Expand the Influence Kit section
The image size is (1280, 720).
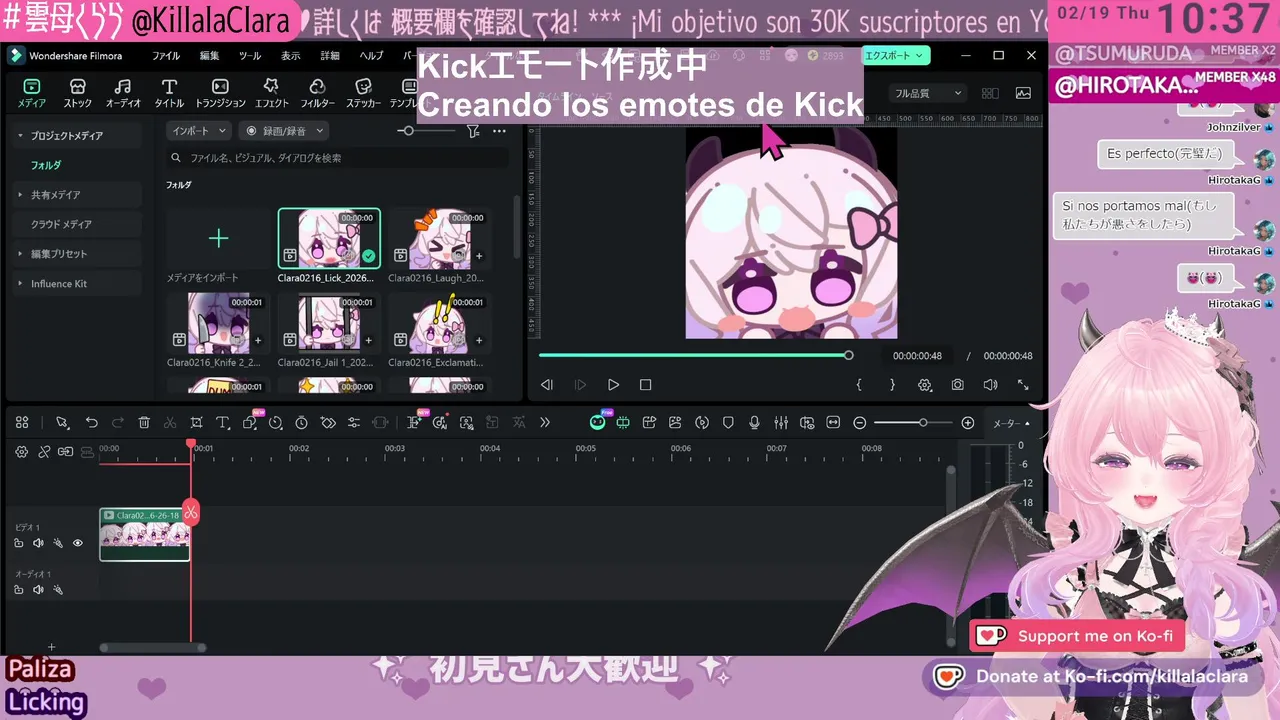click(20, 284)
